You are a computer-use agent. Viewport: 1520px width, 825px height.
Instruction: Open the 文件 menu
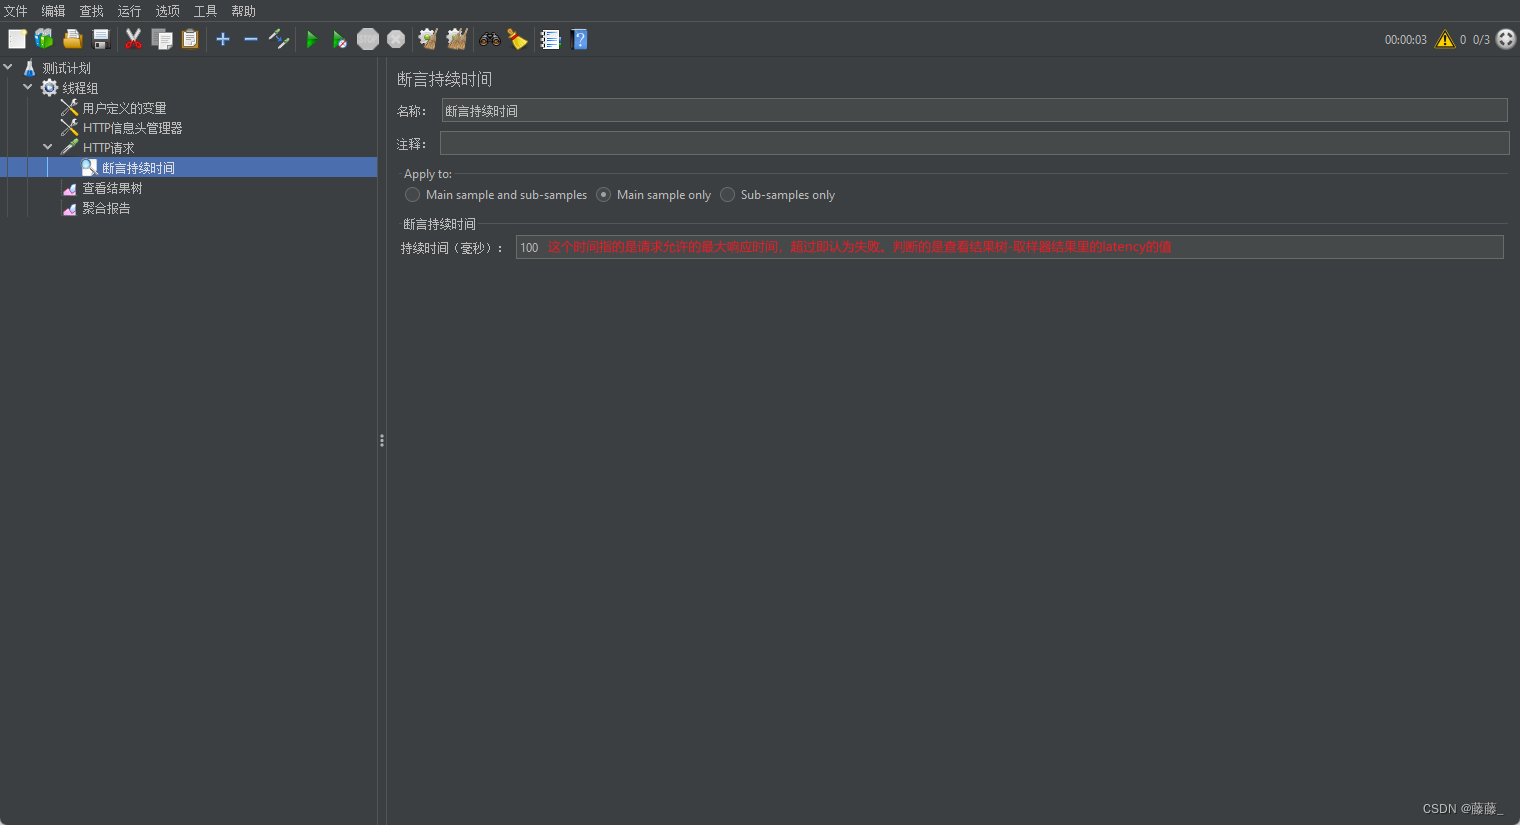(x=16, y=11)
